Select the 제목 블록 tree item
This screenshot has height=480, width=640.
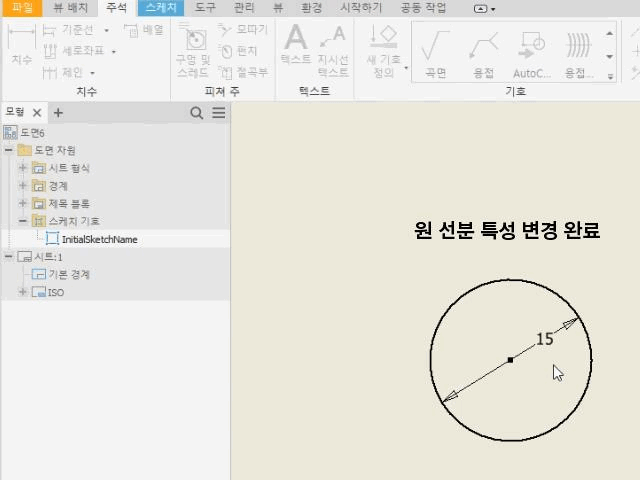tap(61, 204)
